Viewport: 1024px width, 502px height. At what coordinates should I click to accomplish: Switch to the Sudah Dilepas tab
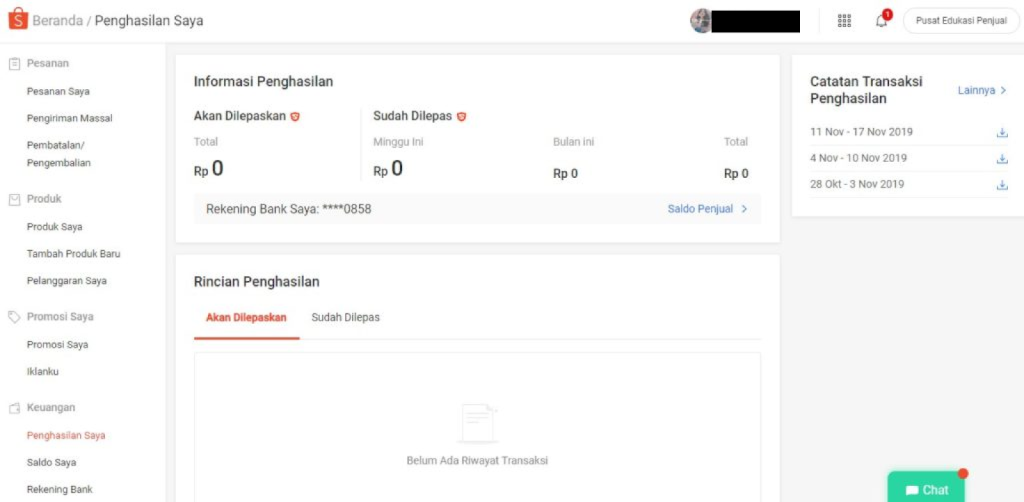coord(345,317)
